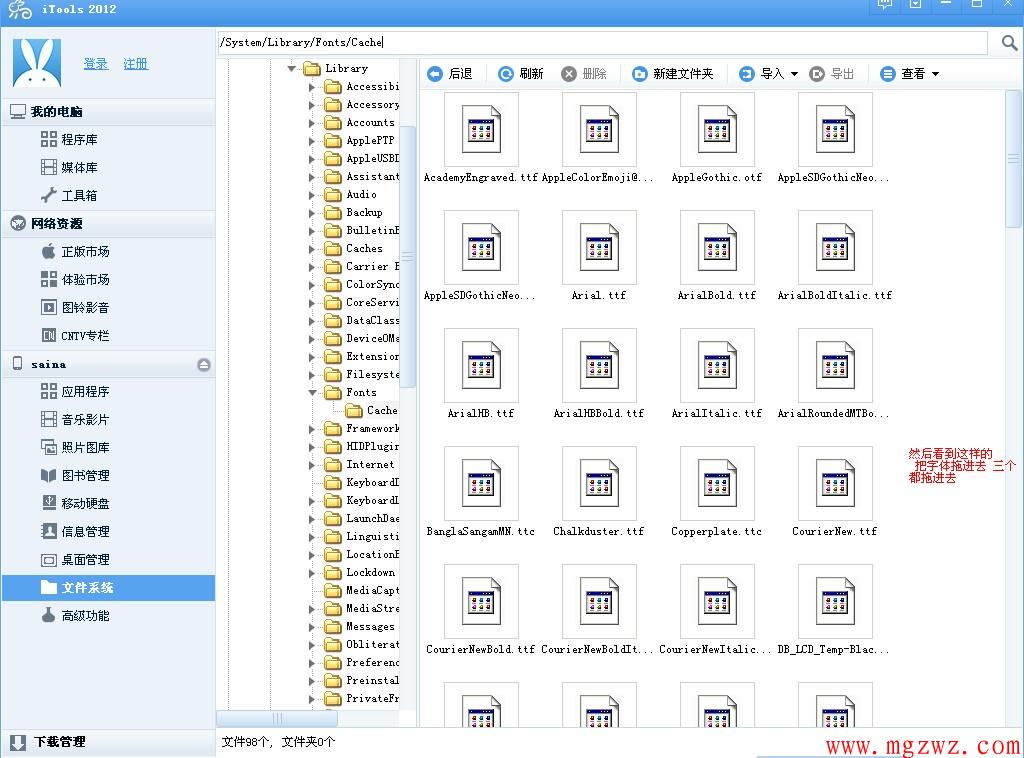Select file CourierNew.ttf

click(x=835, y=492)
